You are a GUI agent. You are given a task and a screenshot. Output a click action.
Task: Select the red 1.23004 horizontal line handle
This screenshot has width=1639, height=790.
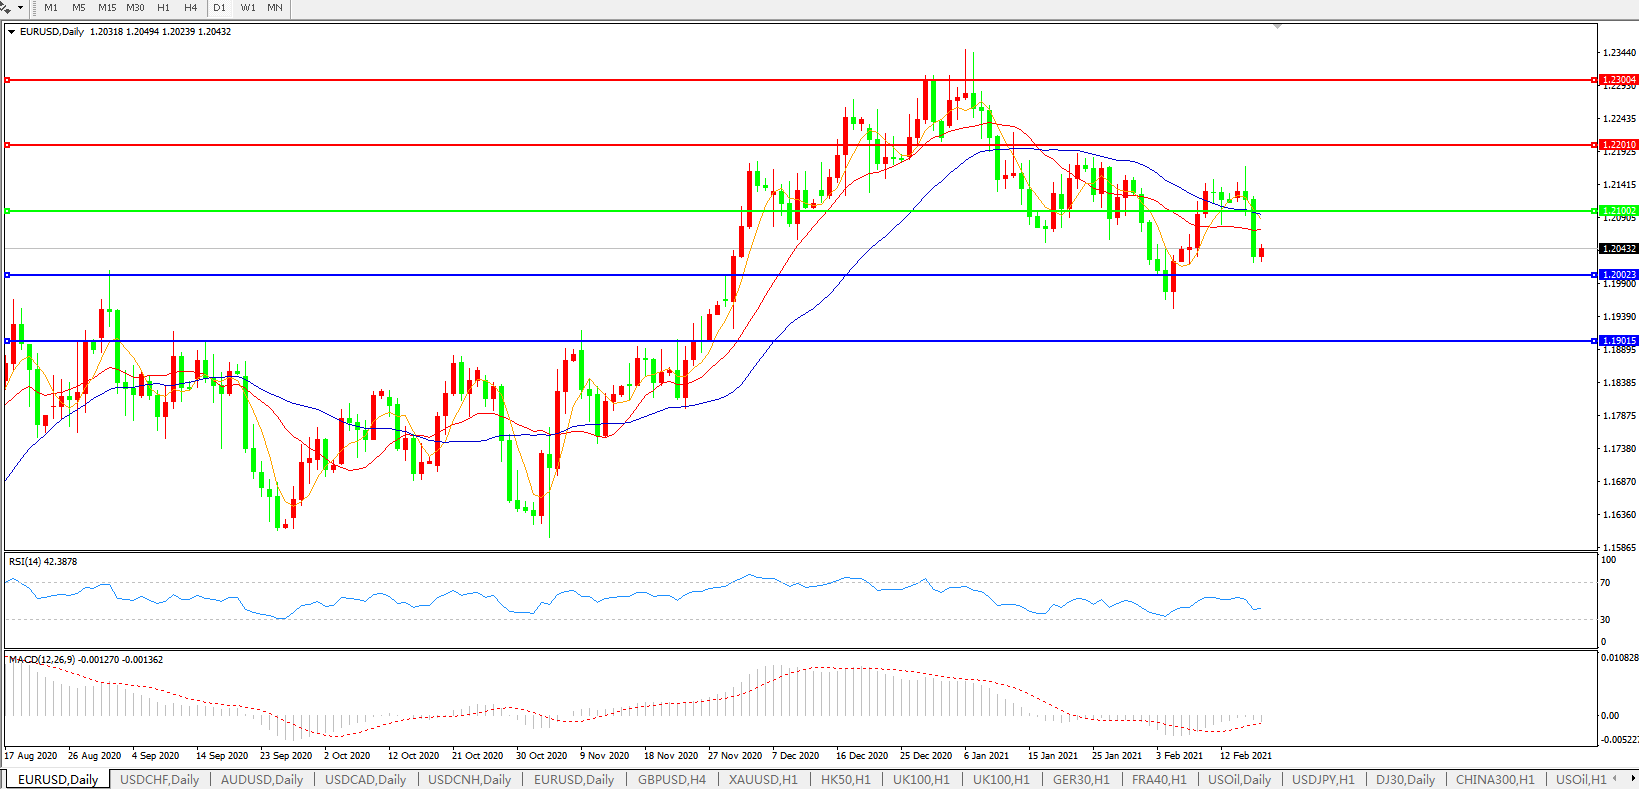click(8, 80)
